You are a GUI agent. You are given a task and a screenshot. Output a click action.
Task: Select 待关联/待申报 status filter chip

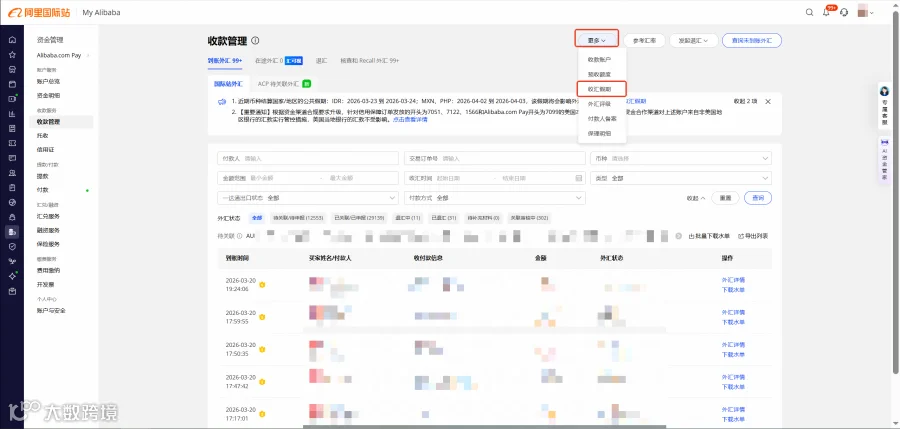tap(298, 218)
